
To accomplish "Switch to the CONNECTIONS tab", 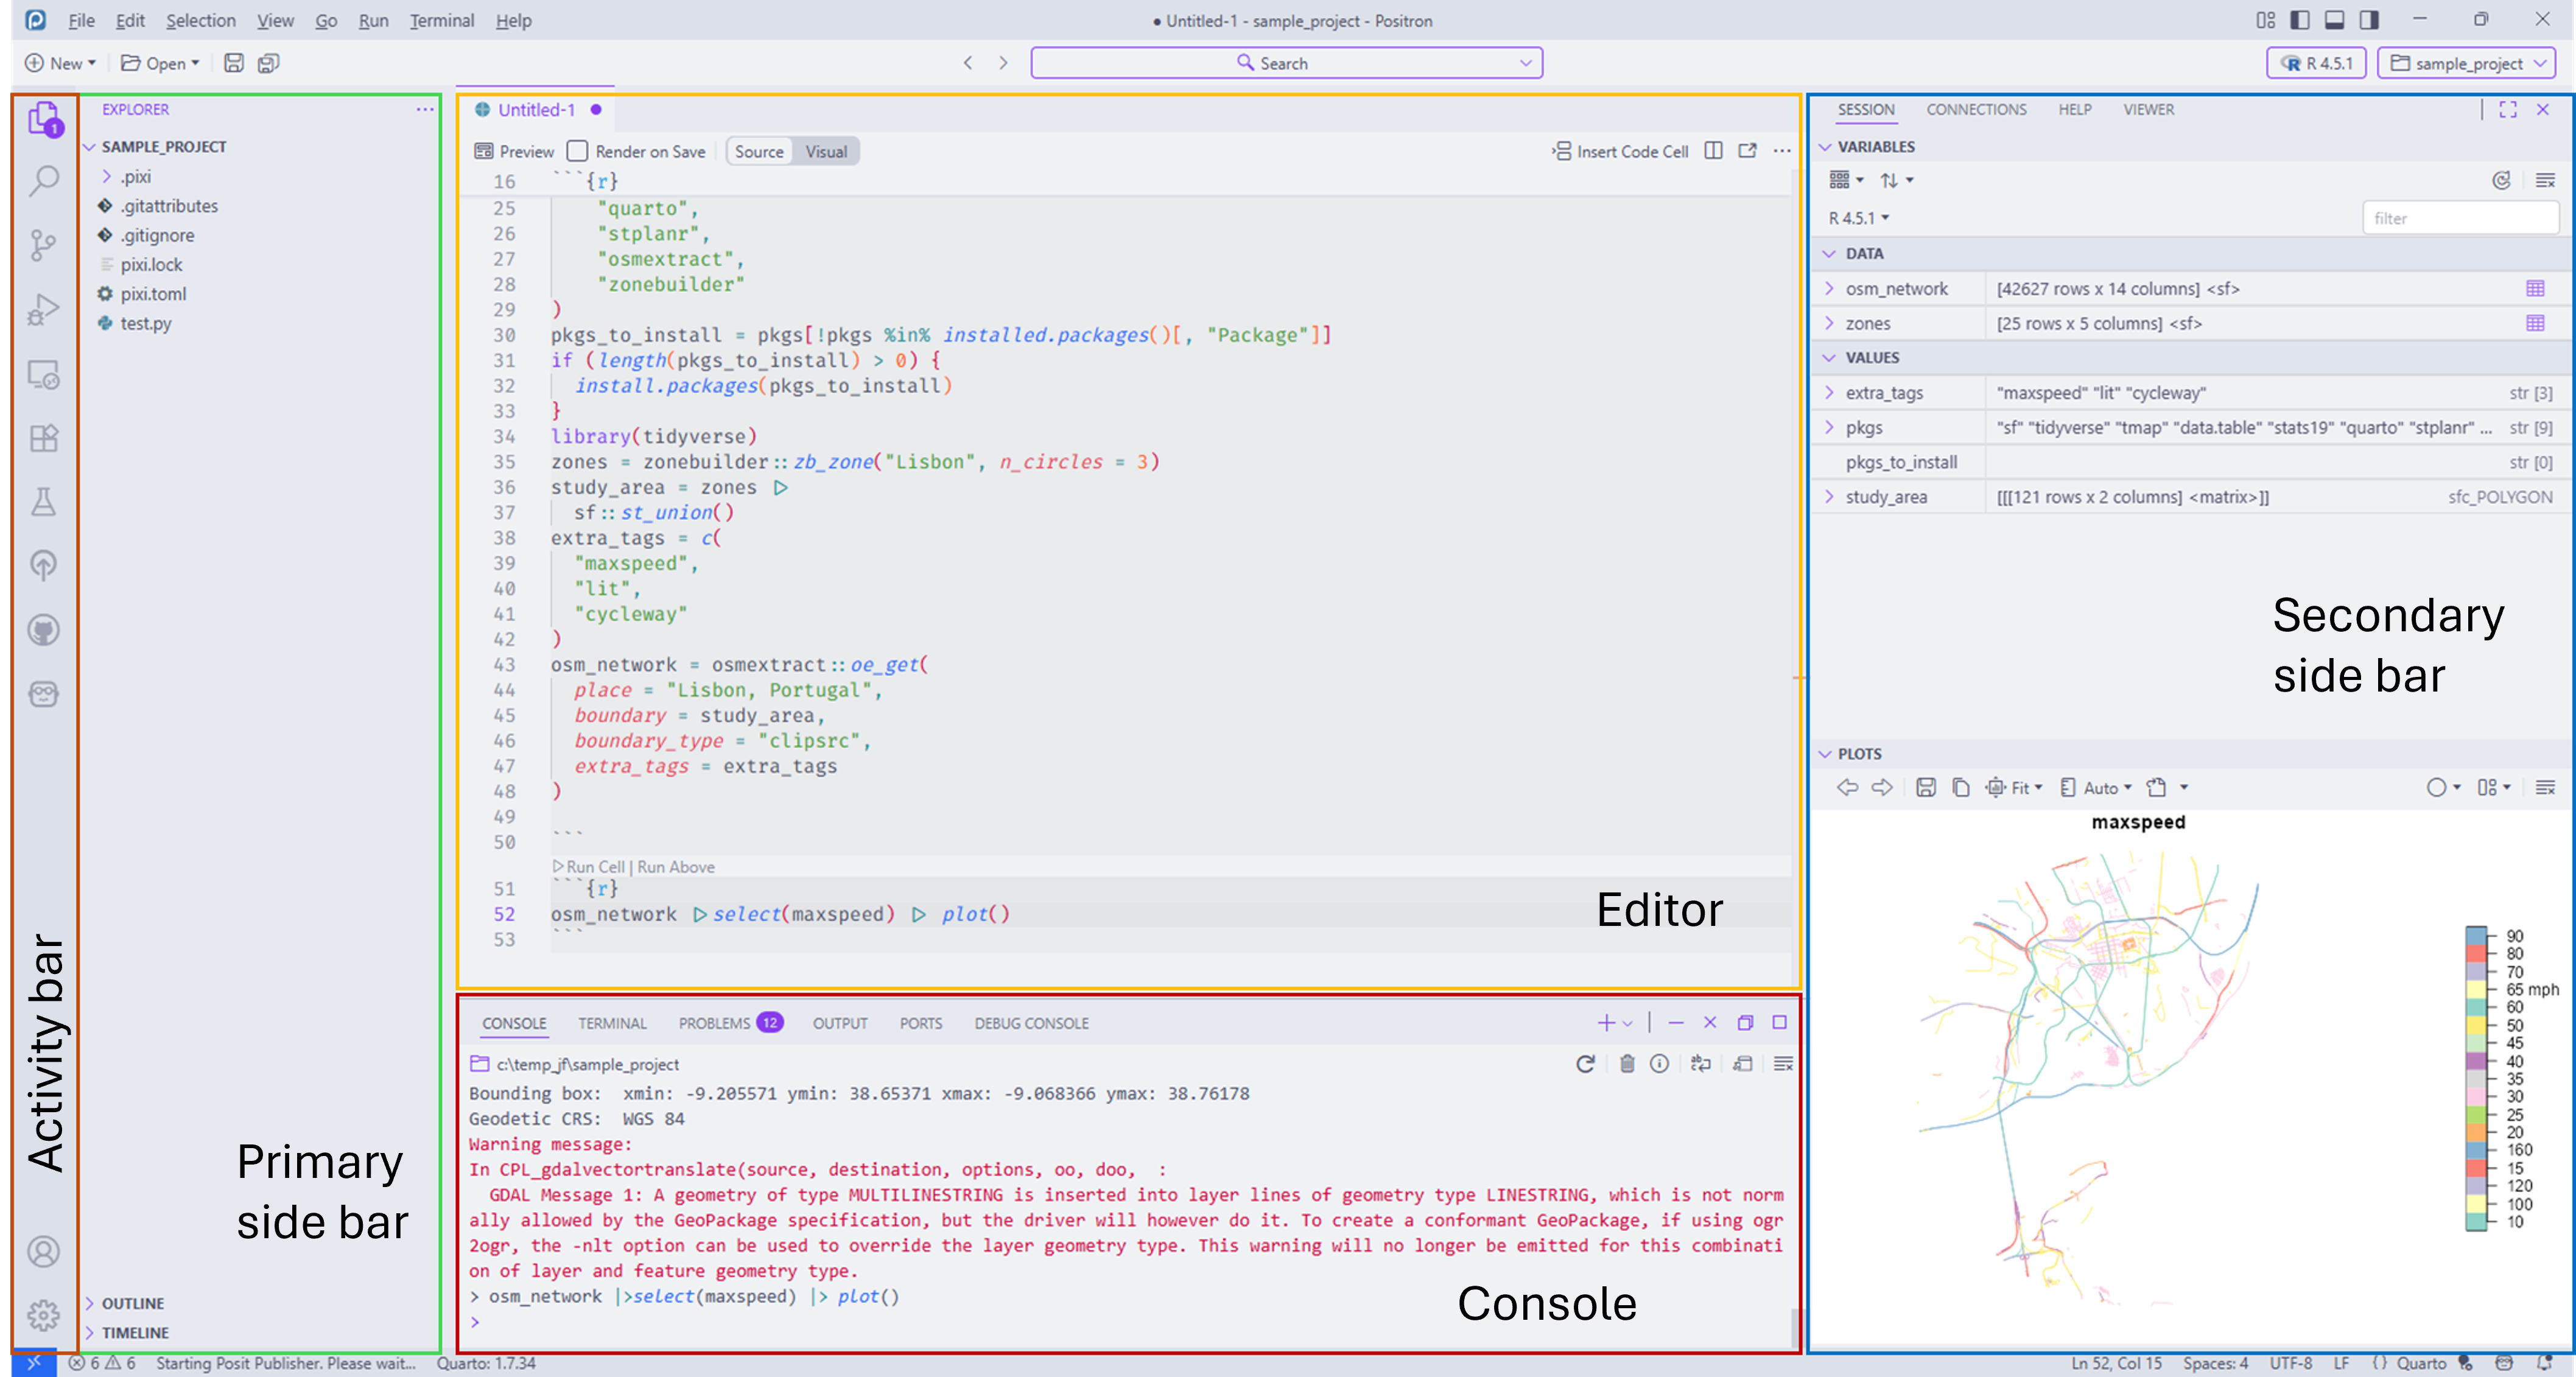I will (1976, 109).
